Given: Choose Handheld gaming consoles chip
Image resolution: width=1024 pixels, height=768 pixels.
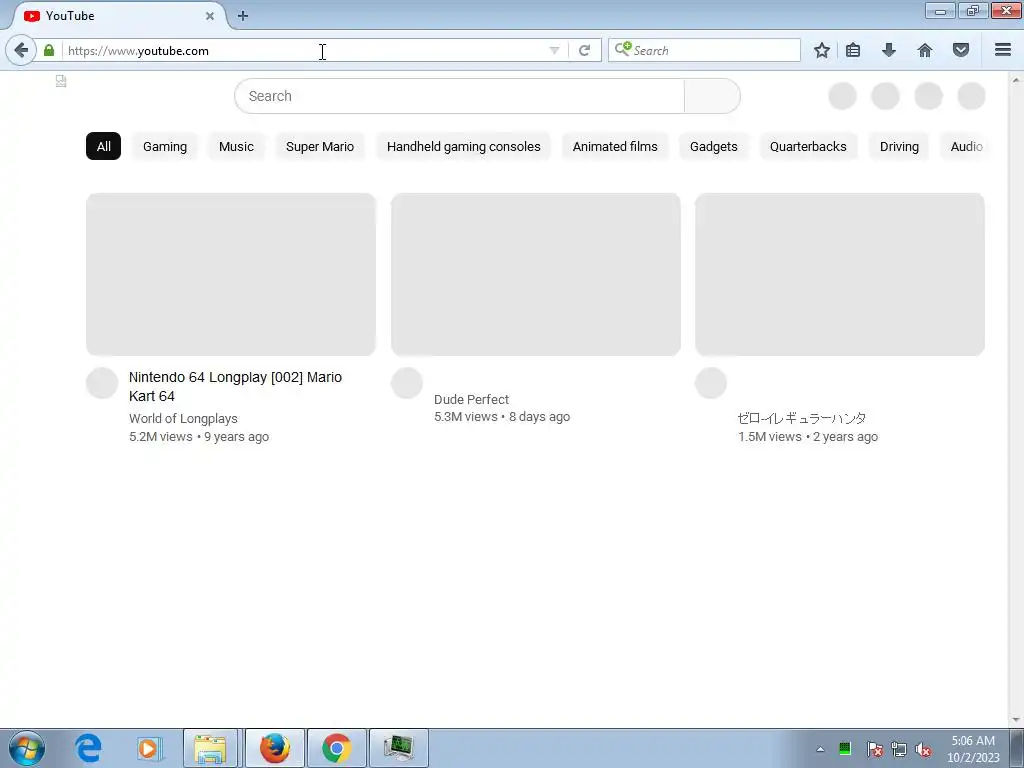Looking at the screenshot, I should (x=464, y=146).
